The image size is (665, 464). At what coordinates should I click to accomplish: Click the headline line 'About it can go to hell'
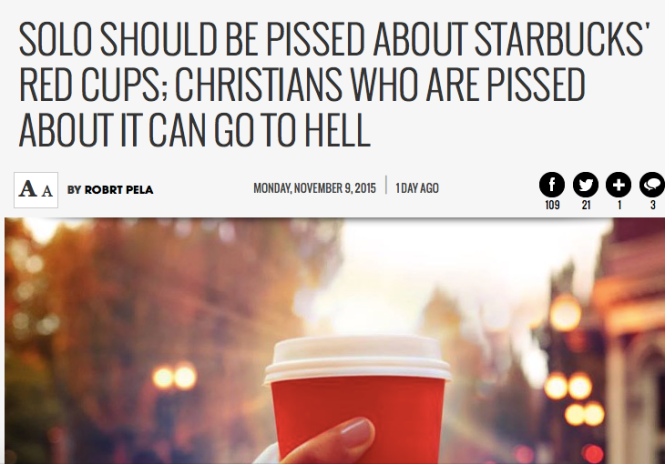pyautogui.click(x=195, y=130)
